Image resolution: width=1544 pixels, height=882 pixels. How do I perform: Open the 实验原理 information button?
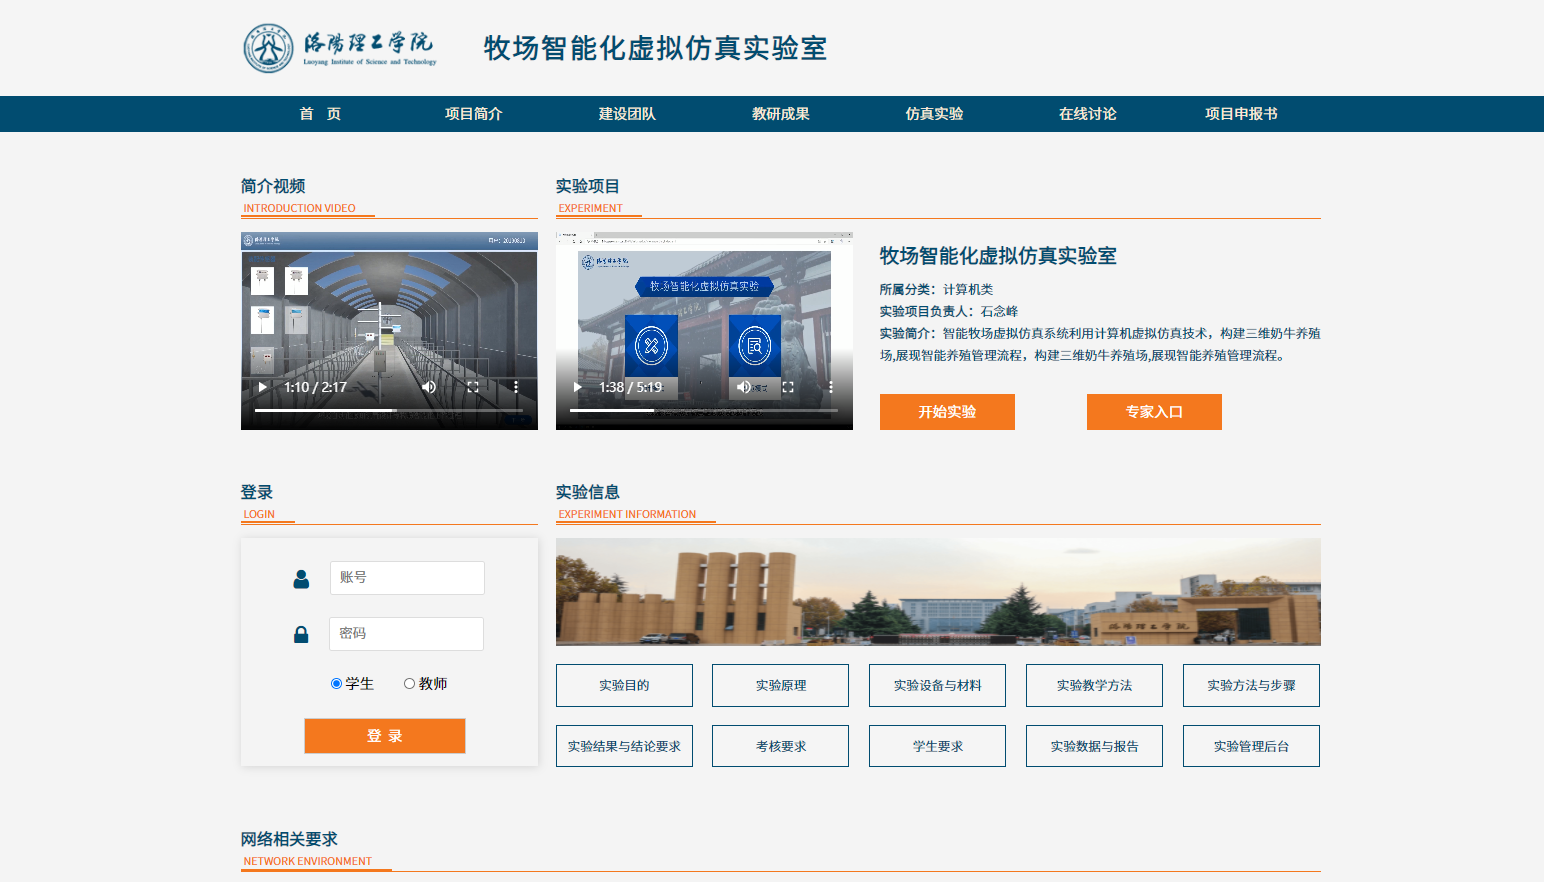click(x=780, y=686)
